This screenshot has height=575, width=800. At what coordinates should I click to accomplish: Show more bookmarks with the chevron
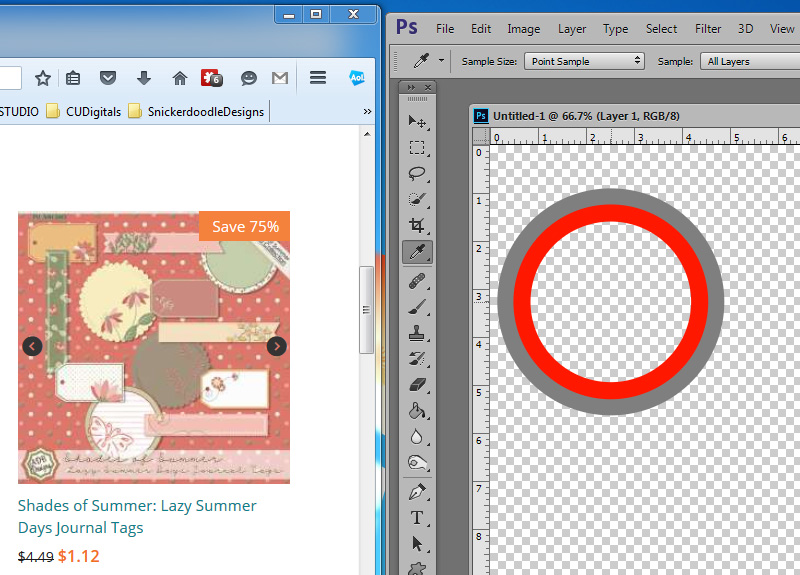point(367,111)
